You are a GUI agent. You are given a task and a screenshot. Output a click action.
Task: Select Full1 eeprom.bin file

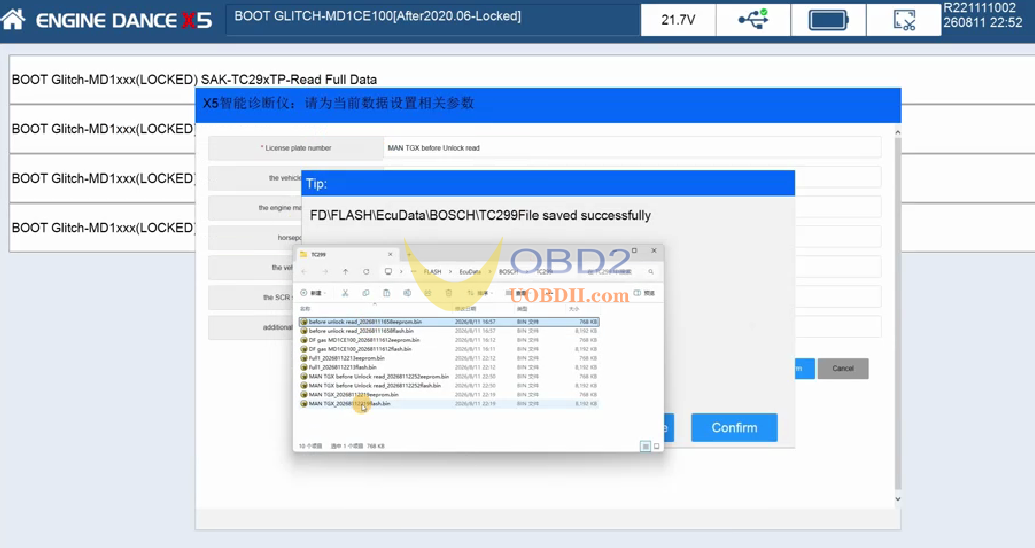[449, 358]
